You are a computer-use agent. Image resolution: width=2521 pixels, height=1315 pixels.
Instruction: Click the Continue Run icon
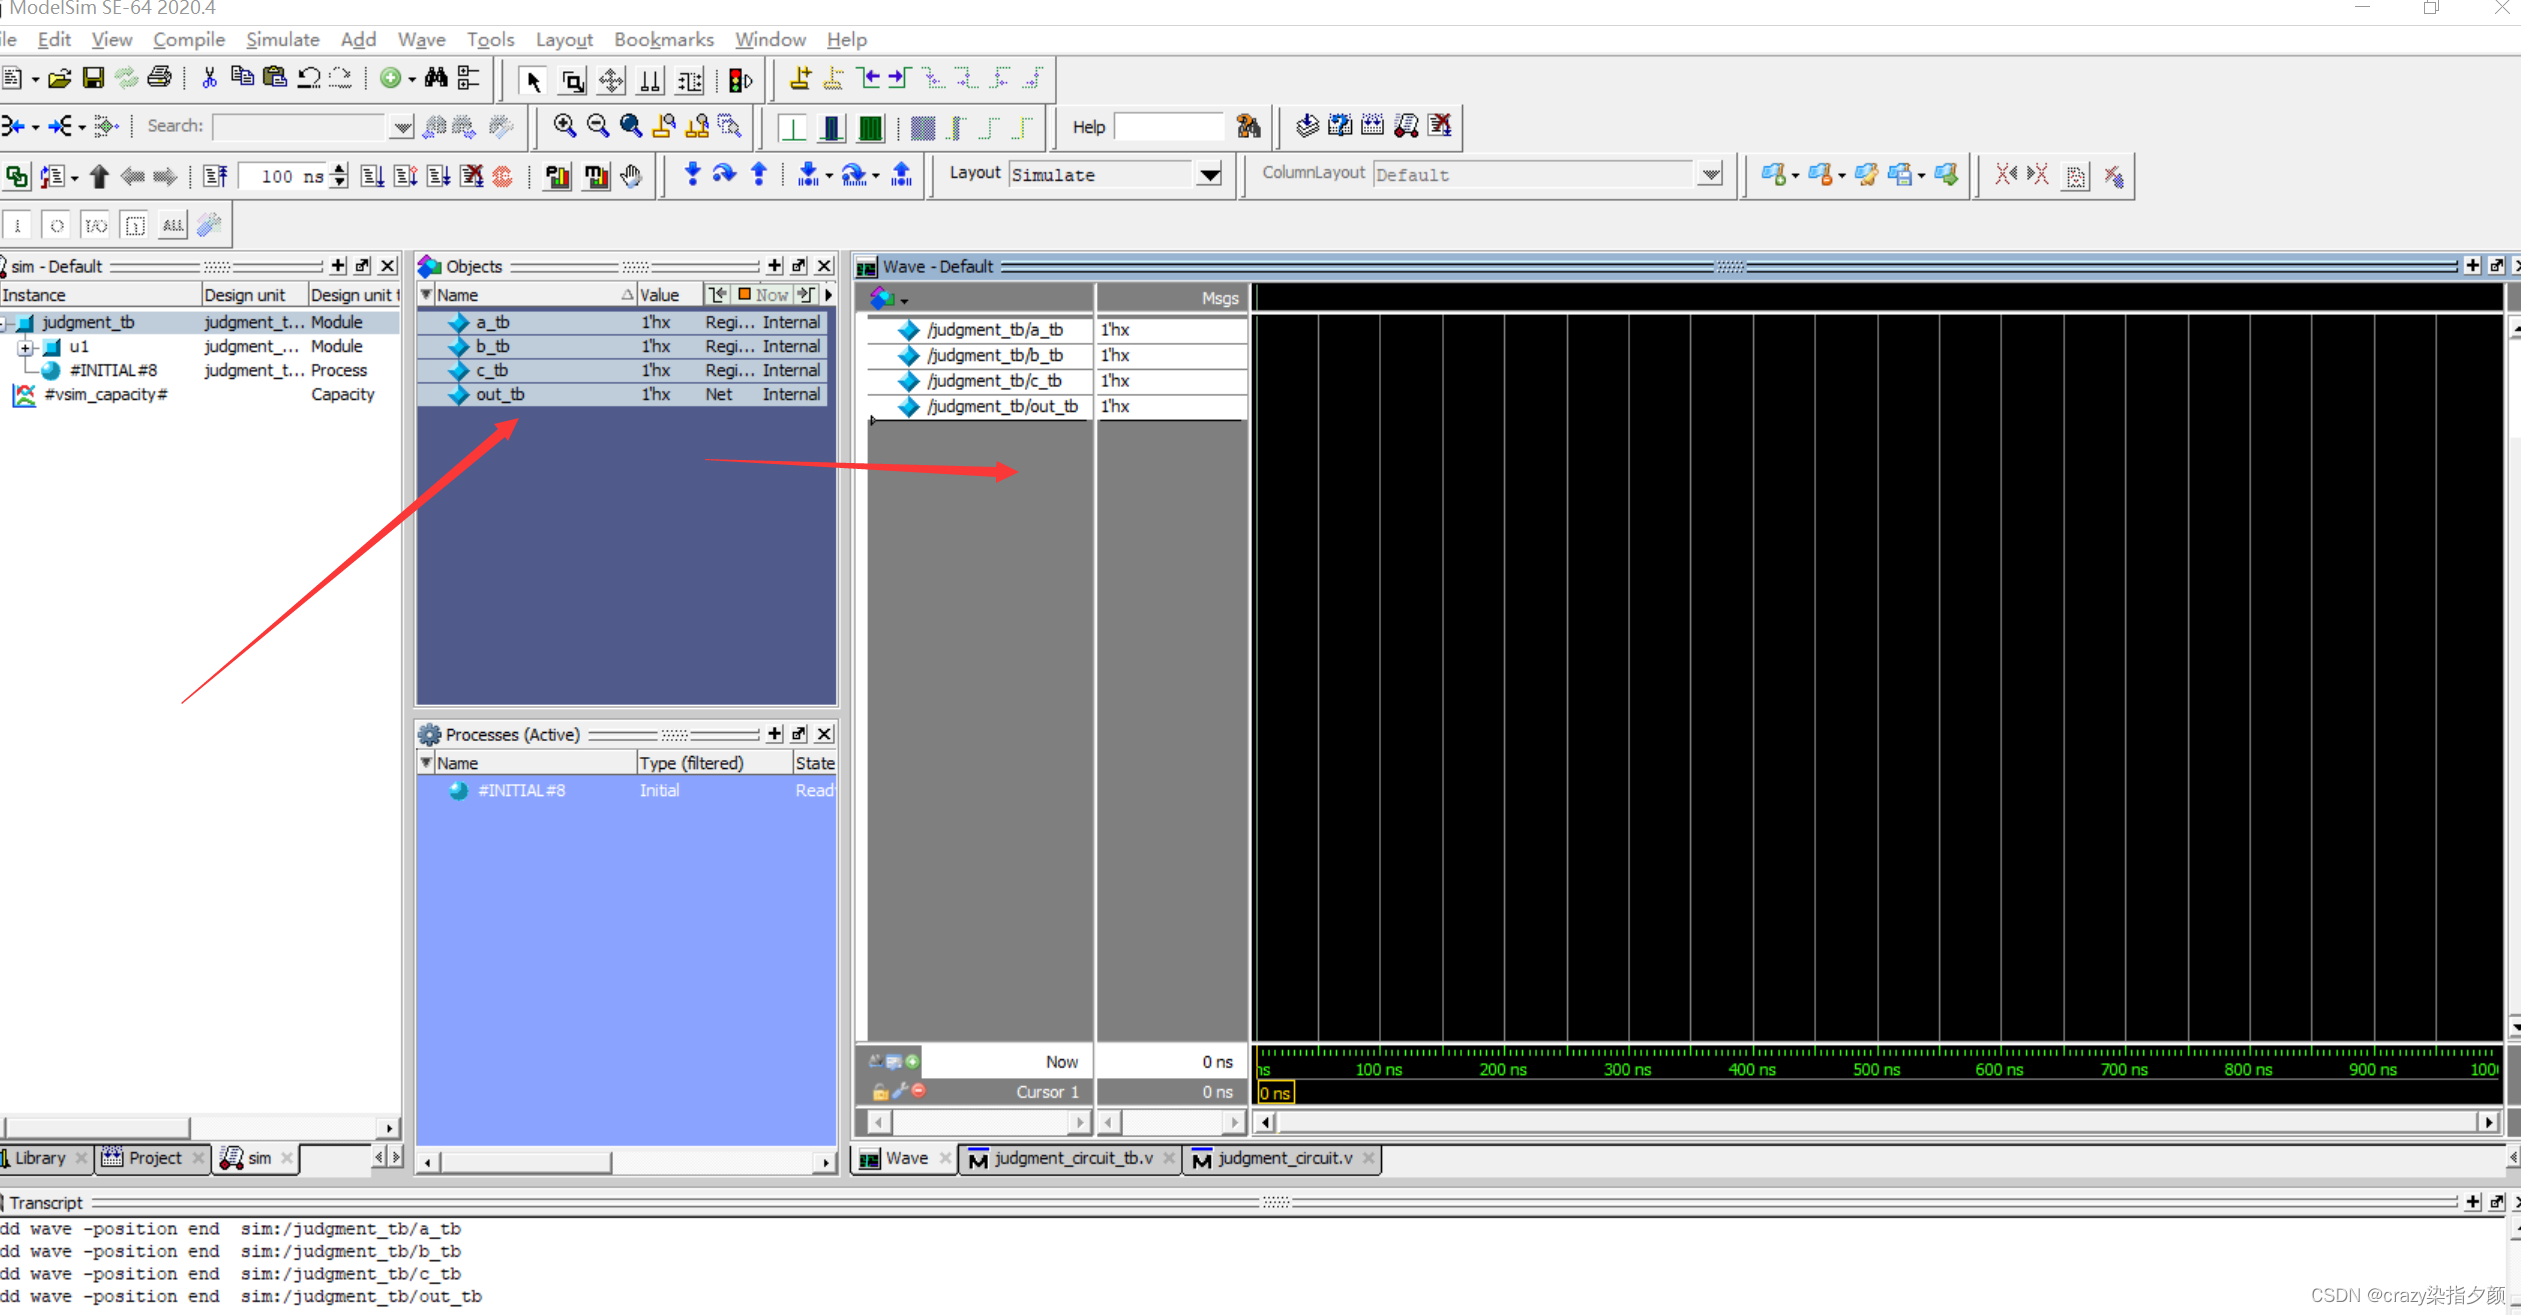[x=405, y=176]
